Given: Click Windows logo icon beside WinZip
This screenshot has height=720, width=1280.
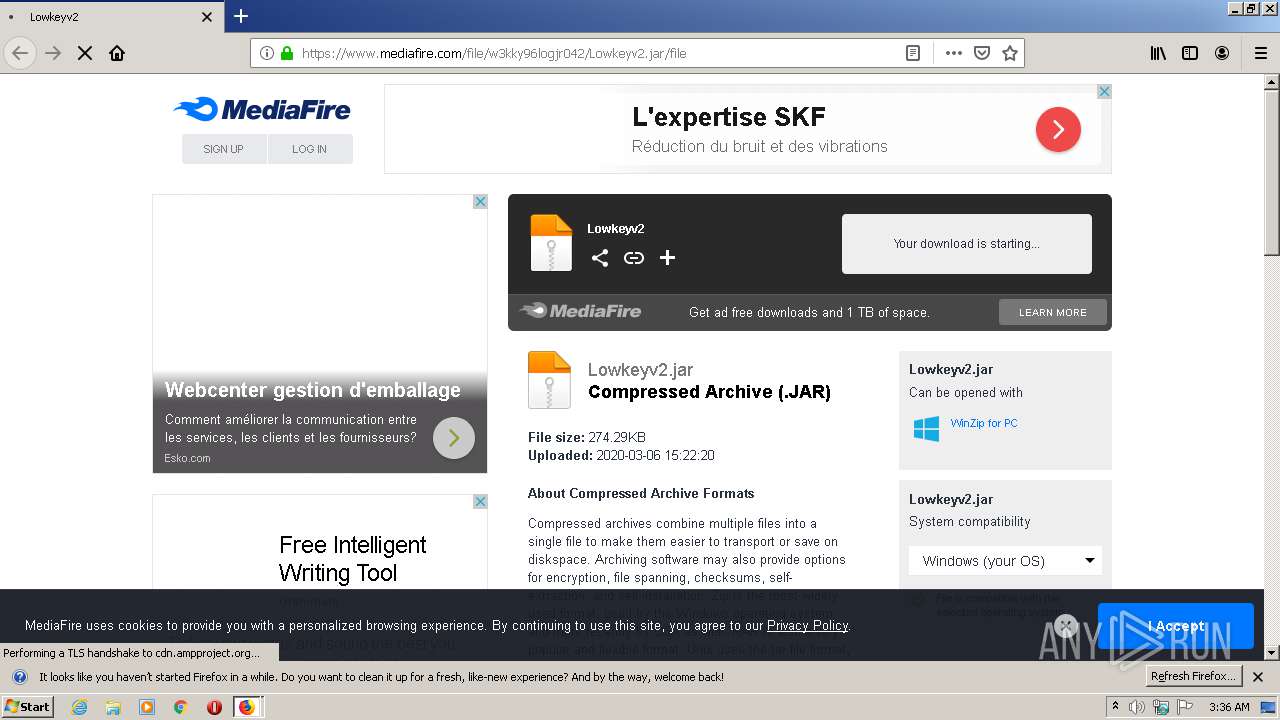Looking at the screenshot, I should point(926,429).
